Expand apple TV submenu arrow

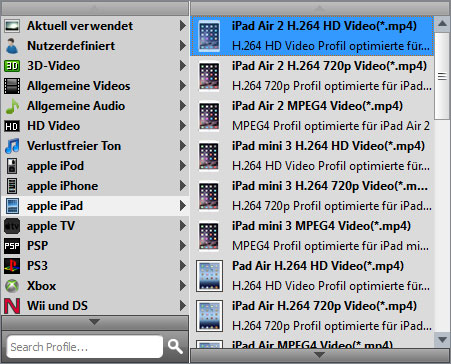click(x=183, y=226)
